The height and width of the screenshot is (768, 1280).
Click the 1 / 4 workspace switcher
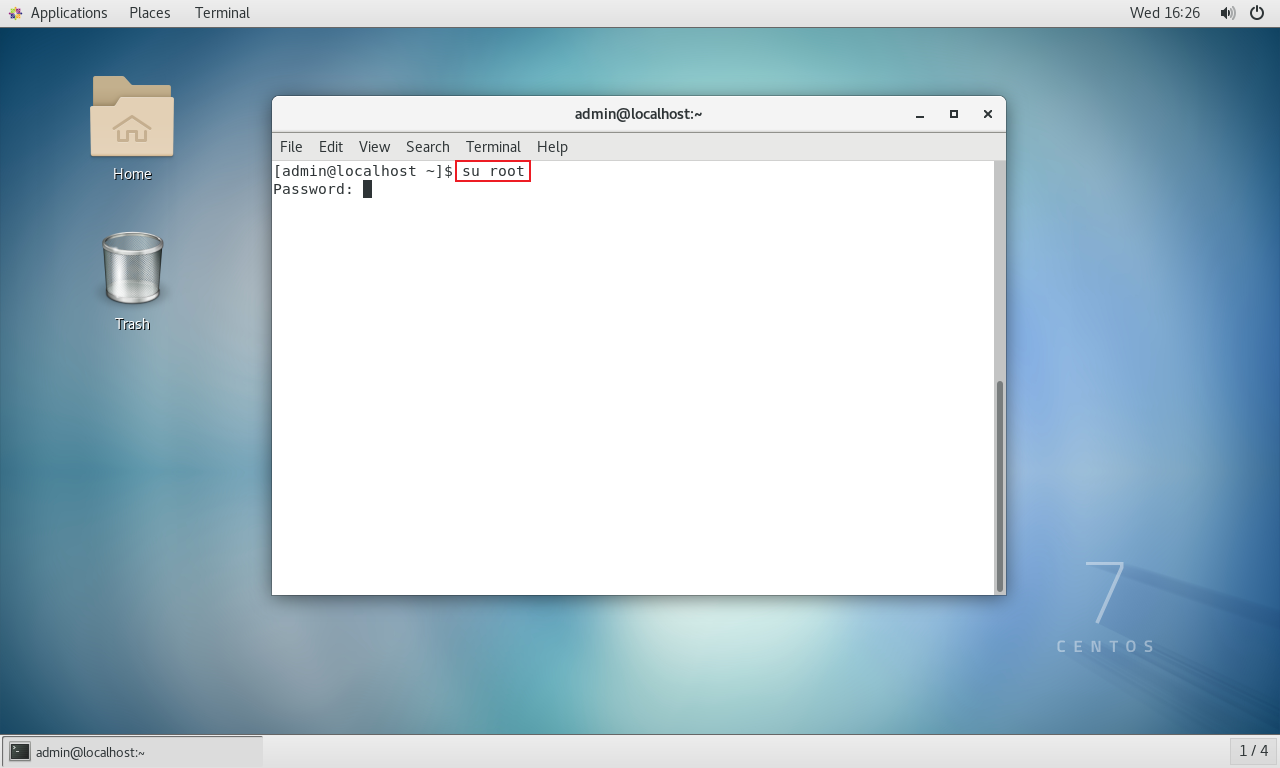pyautogui.click(x=1253, y=751)
